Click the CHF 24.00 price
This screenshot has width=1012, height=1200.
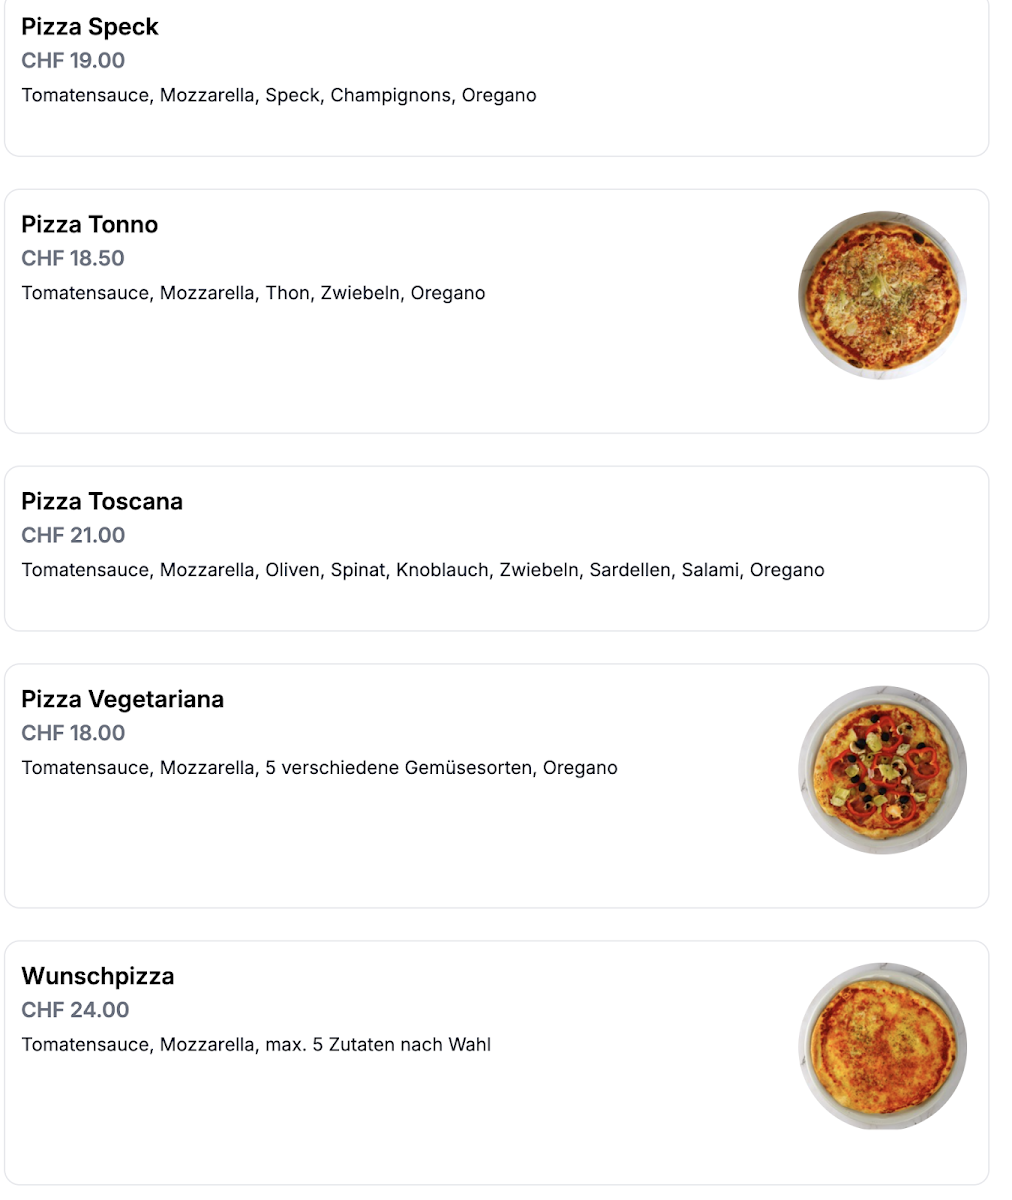pos(75,1011)
